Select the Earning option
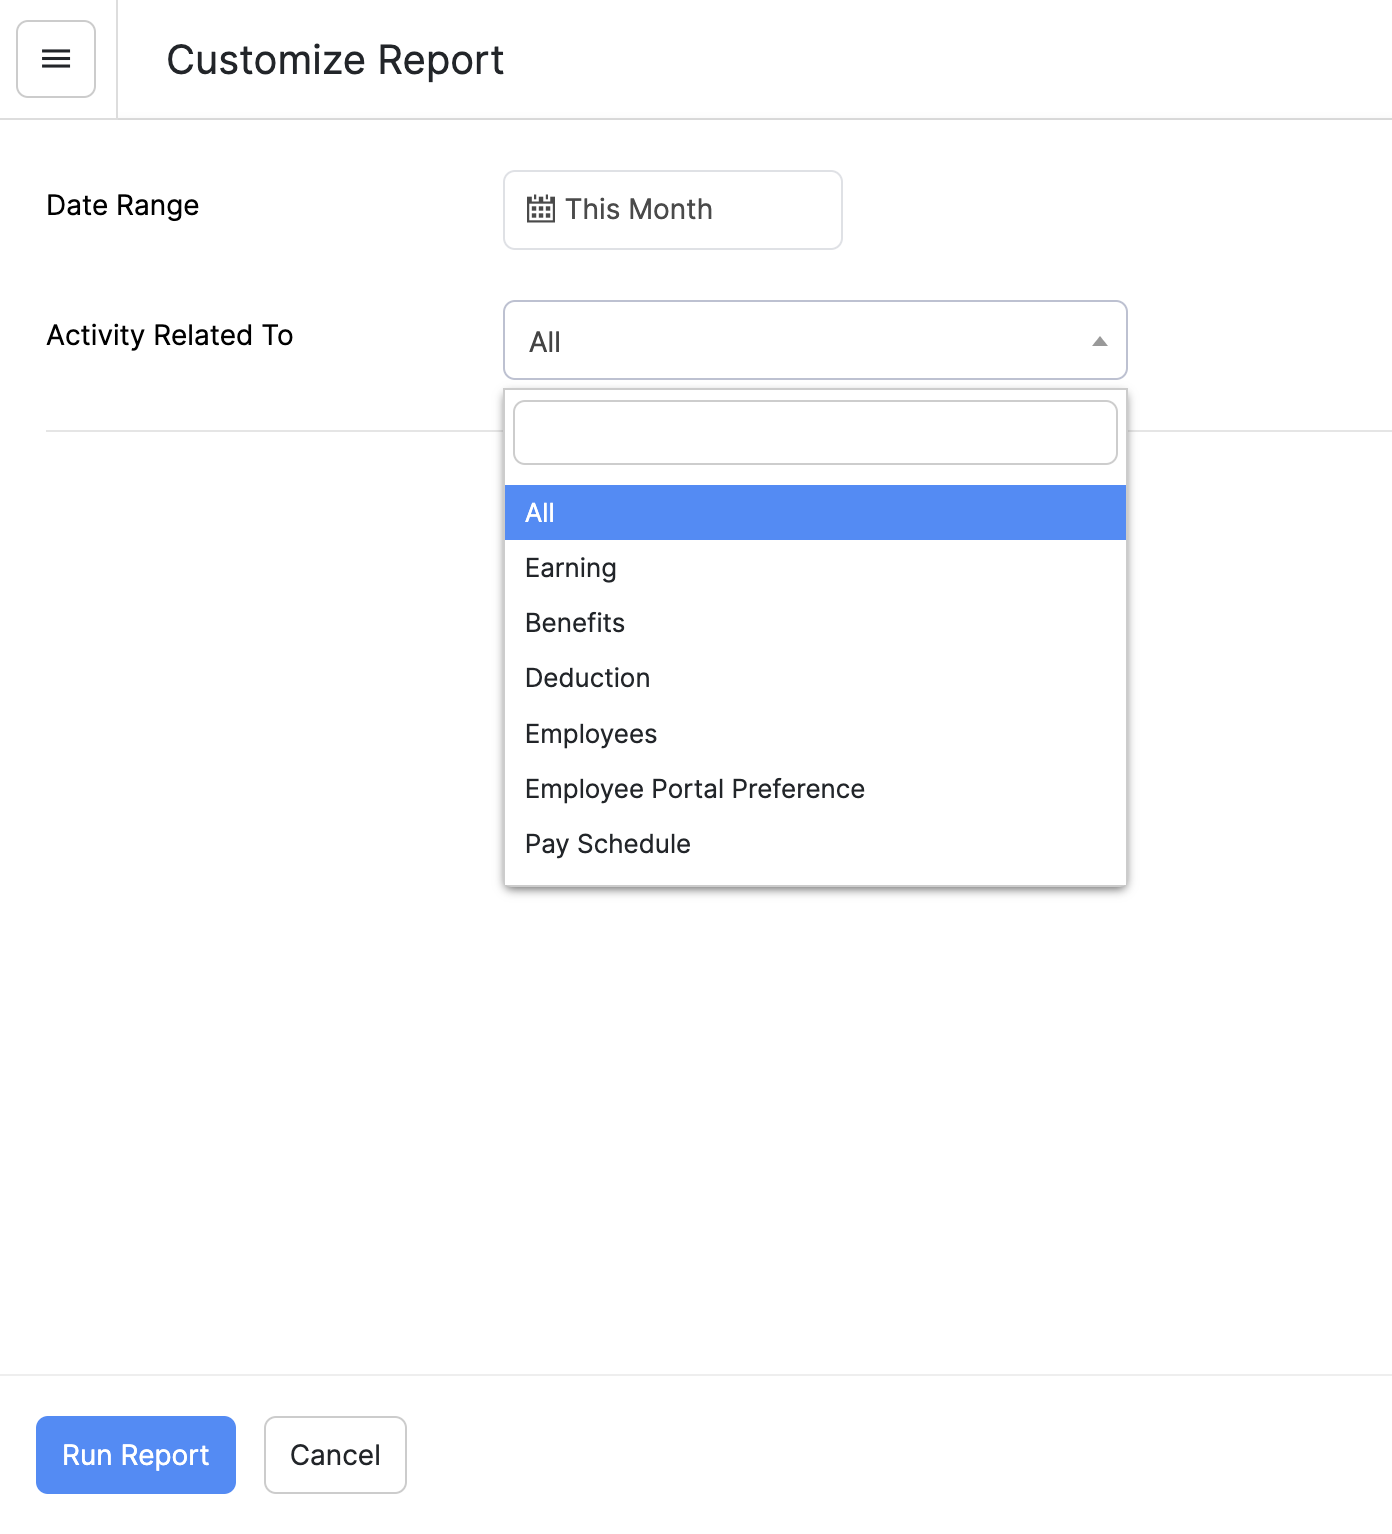Screen dimensions: 1392x1534 (x=571, y=568)
